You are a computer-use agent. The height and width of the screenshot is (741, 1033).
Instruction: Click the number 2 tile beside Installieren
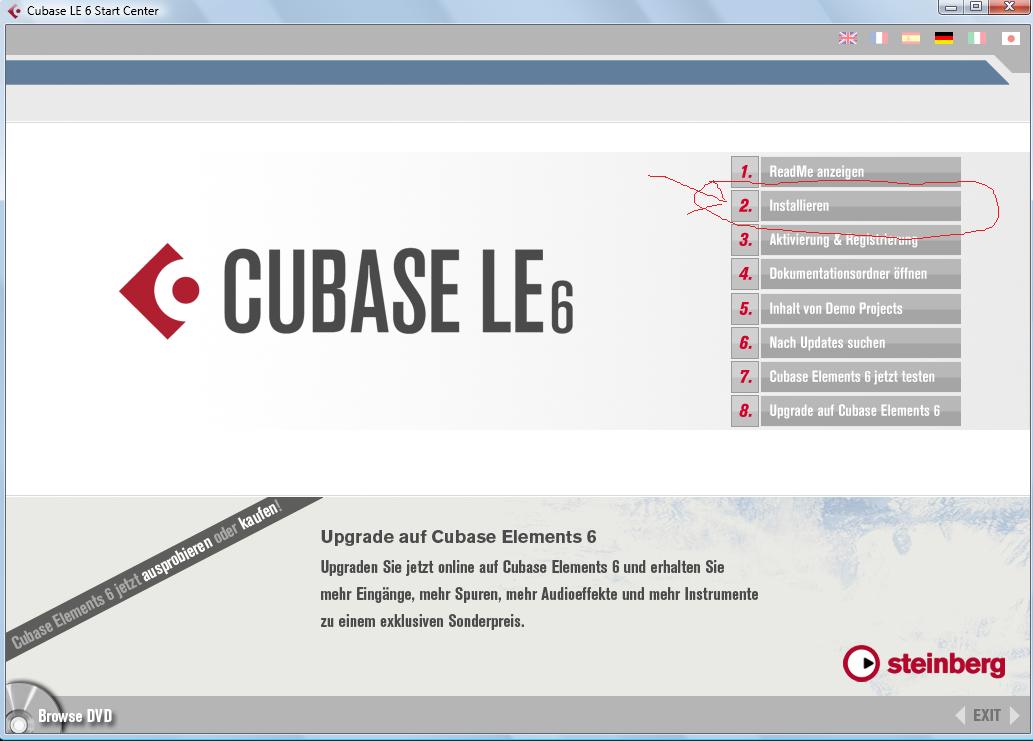pyautogui.click(x=745, y=206)
